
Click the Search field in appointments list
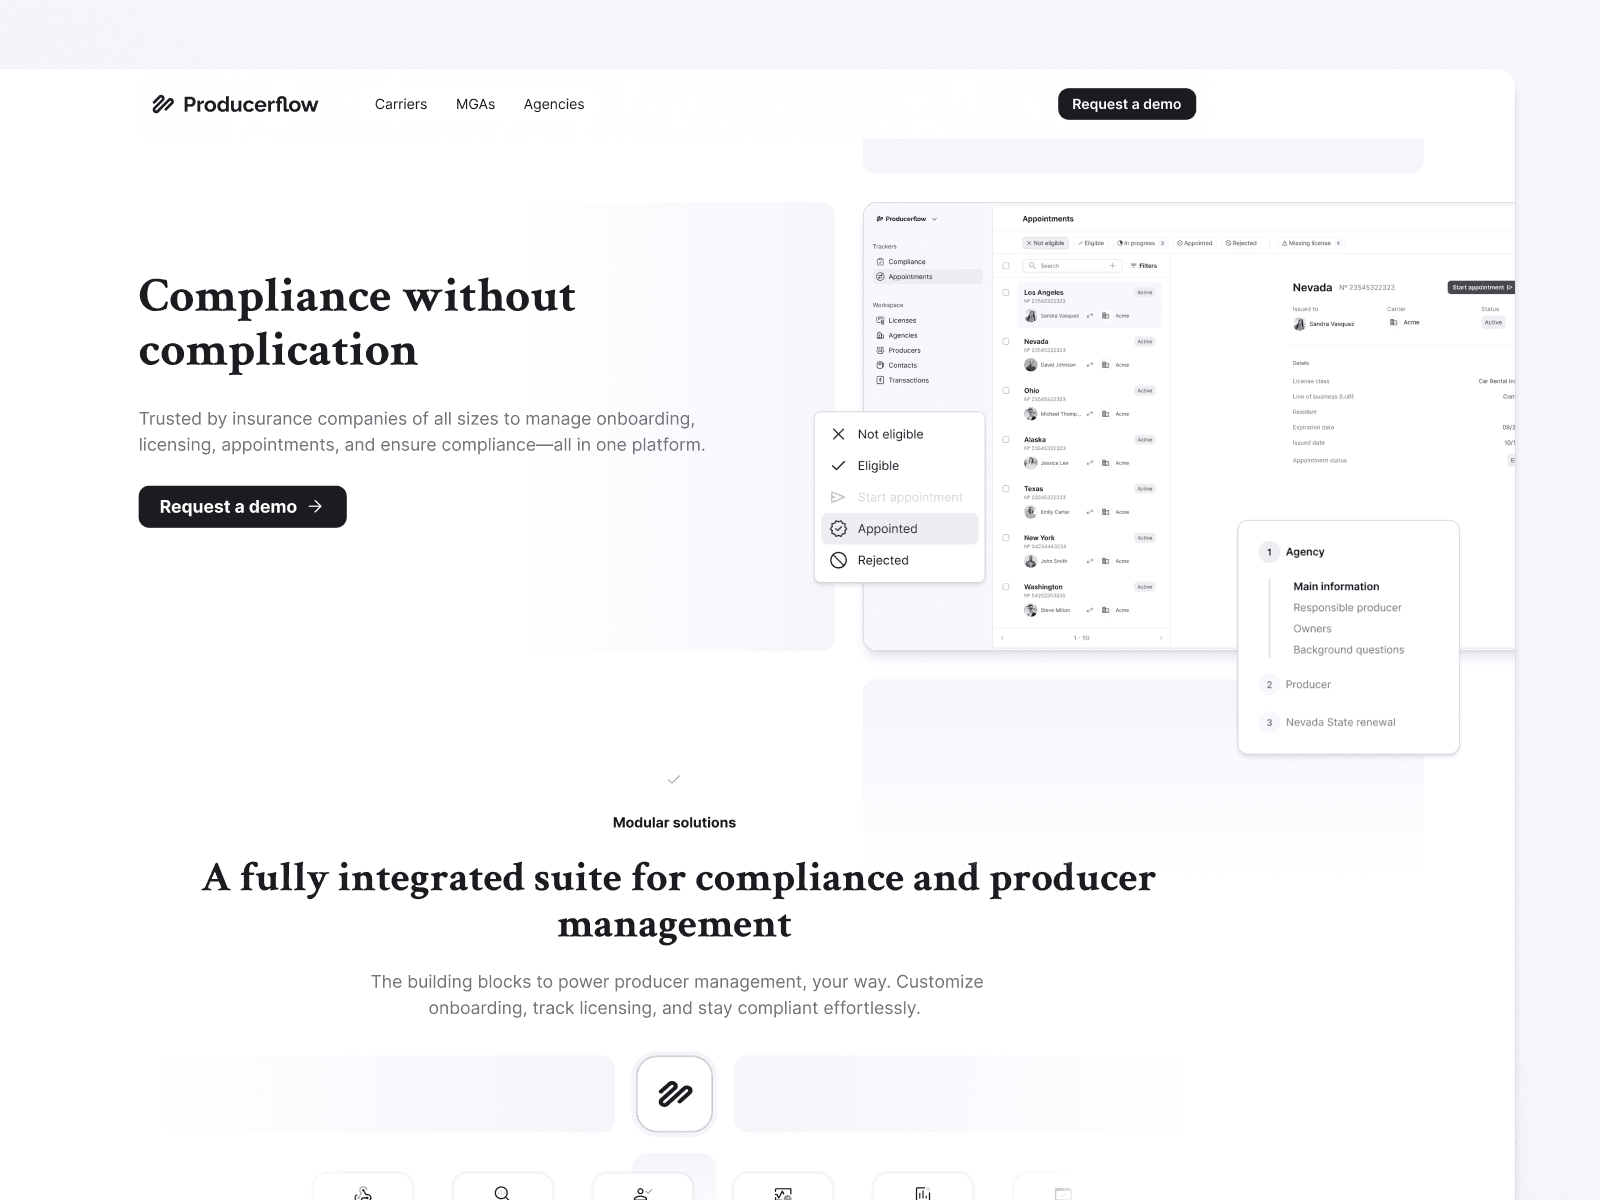(1072, 266)
